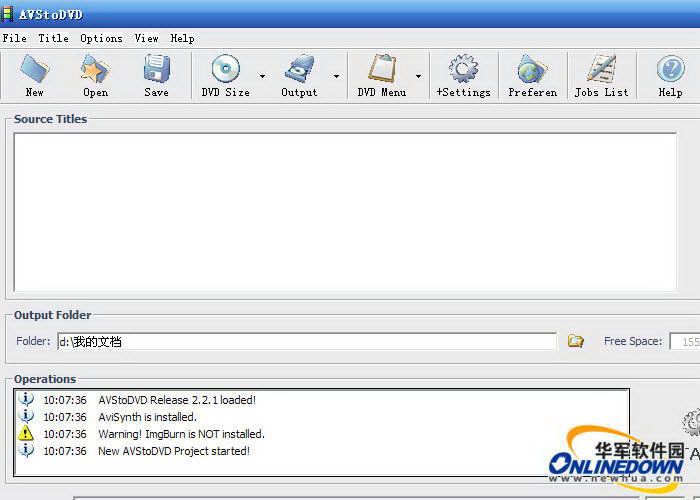Viewport: 700px width, 500px height.
Task: Click the AVStoDVD title bar app icon
Action: coord(7,14)
